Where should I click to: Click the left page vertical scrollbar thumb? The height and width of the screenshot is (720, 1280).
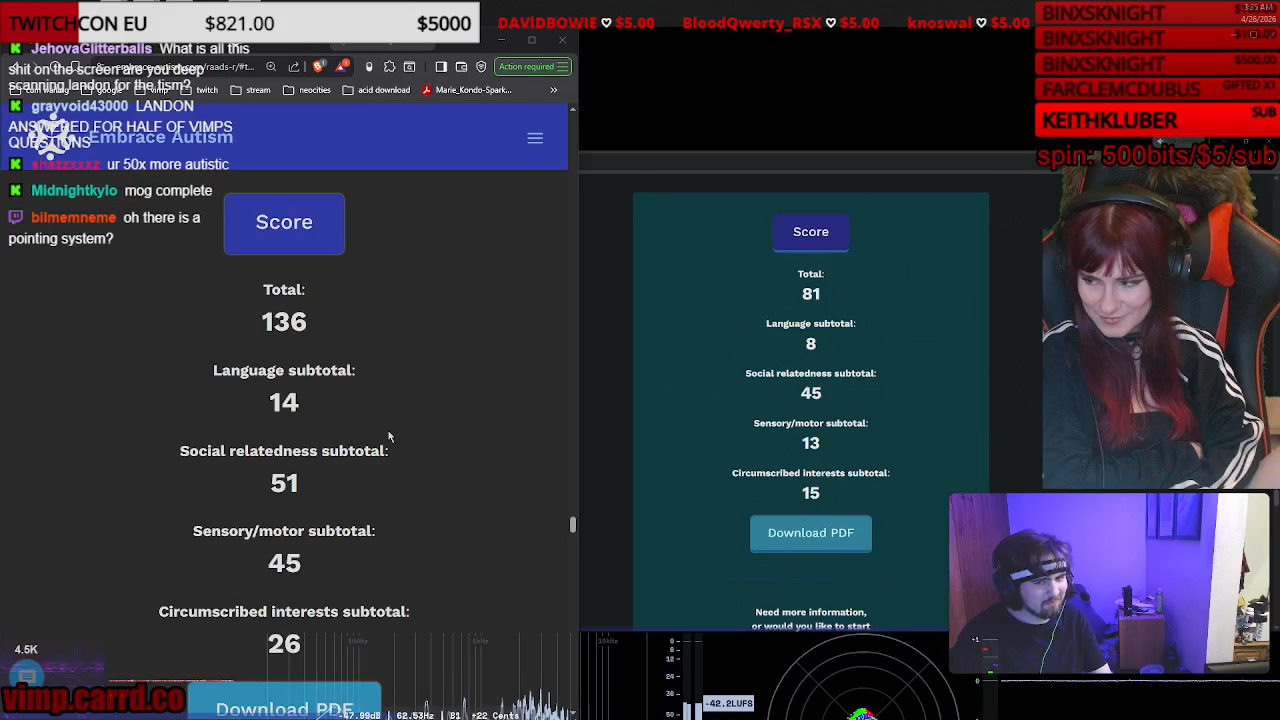tap(573, 524)
